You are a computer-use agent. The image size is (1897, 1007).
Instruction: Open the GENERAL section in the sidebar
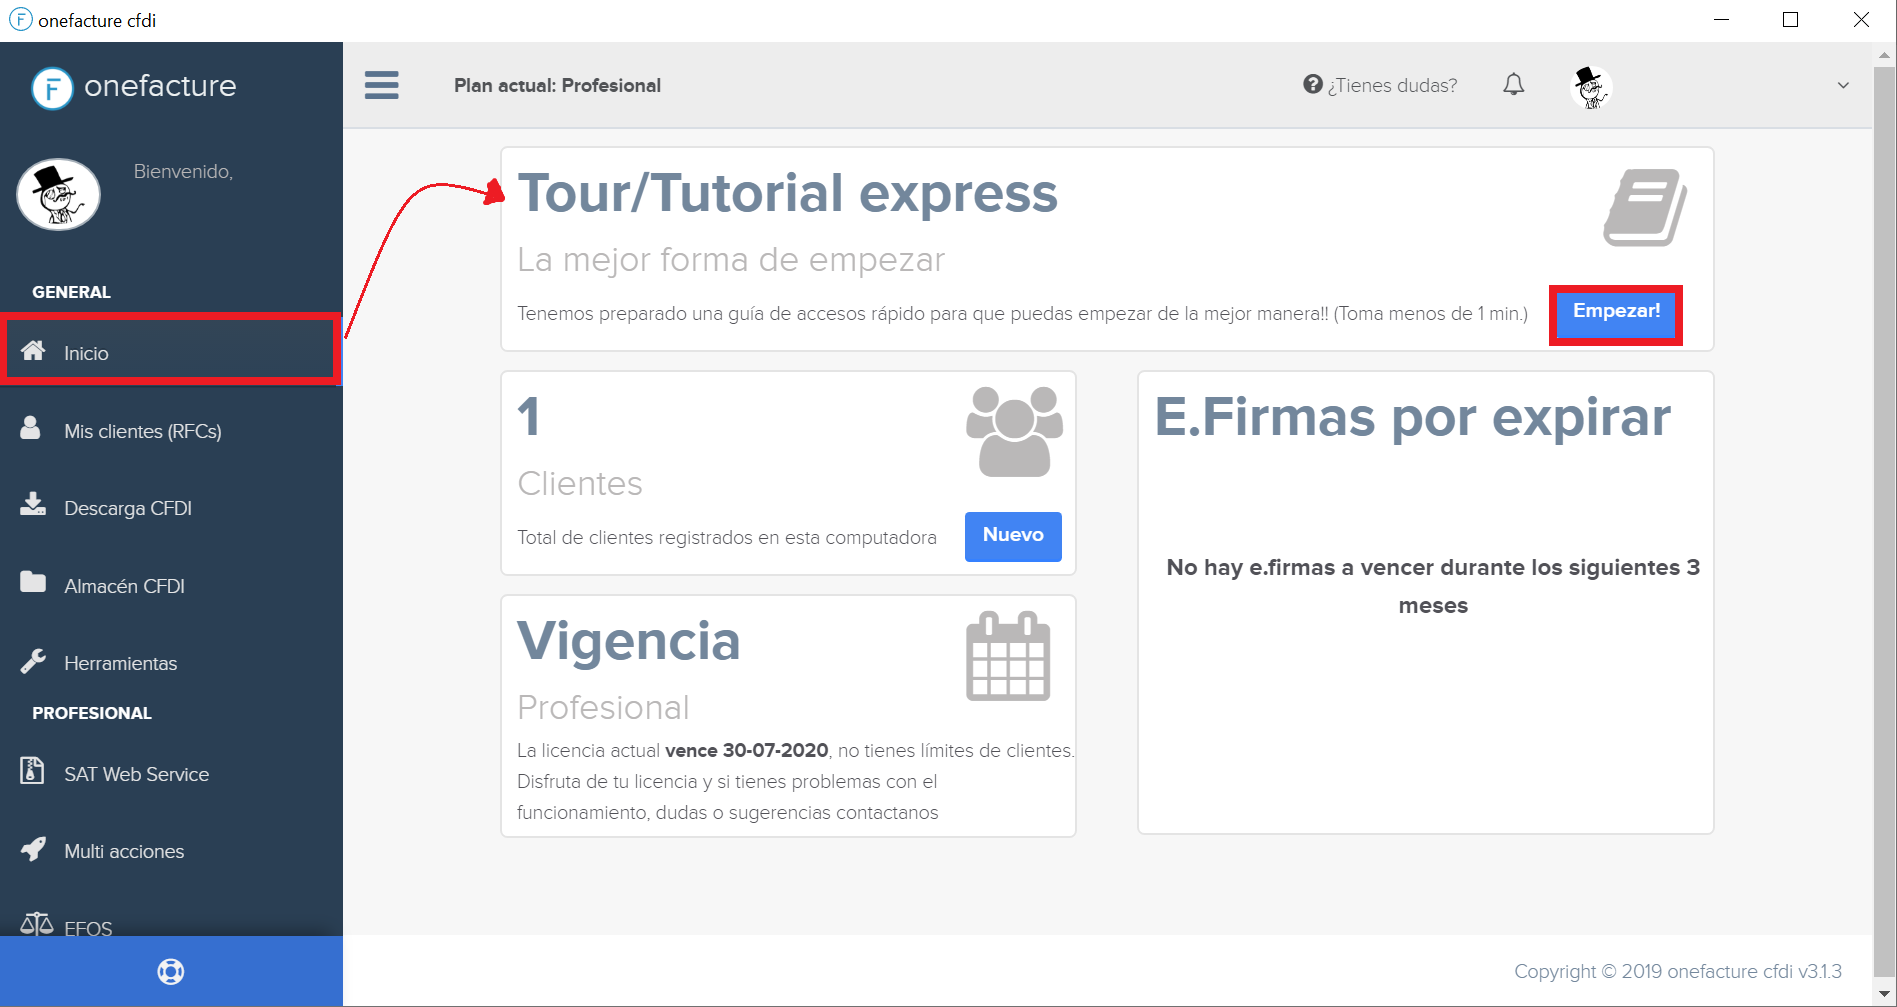pos(70,291)
